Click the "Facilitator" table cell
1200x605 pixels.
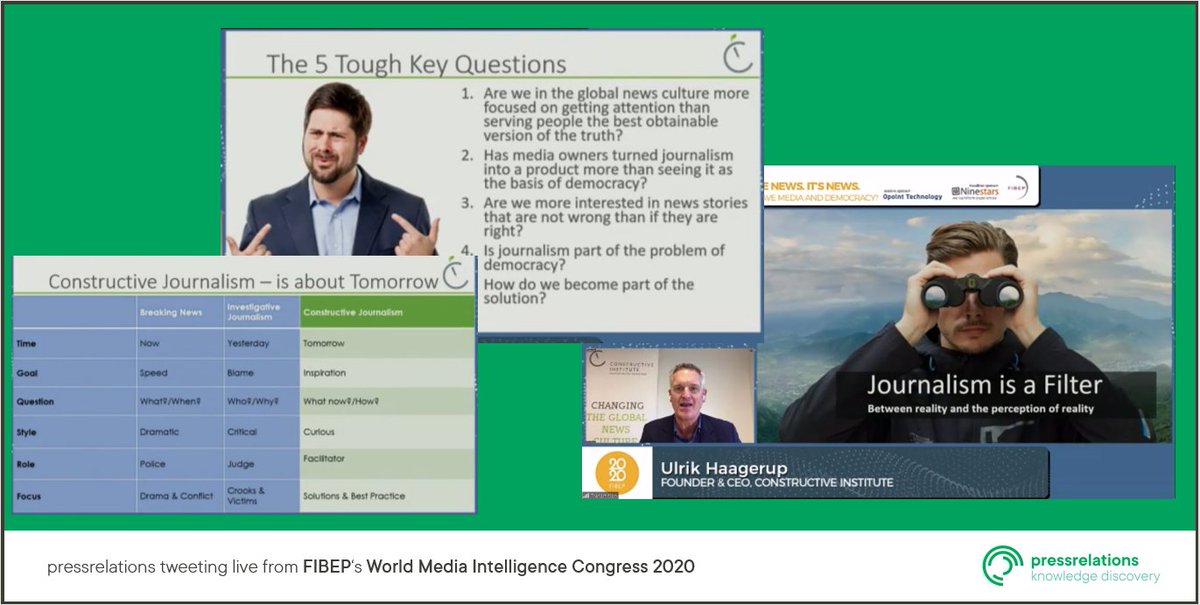(387, 464)
